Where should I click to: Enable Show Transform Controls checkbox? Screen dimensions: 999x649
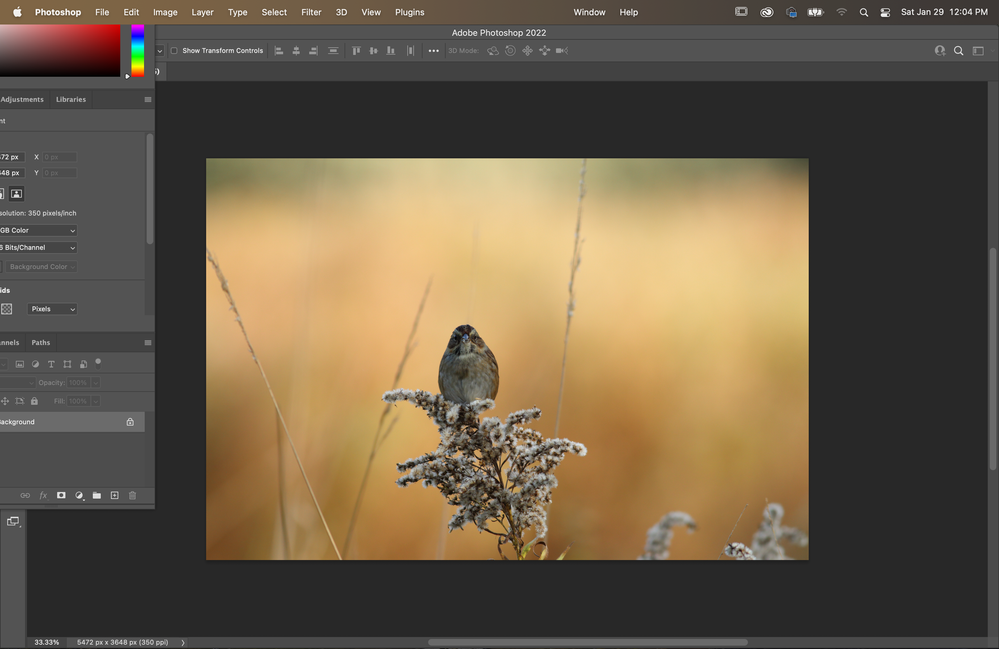point(174,51)
